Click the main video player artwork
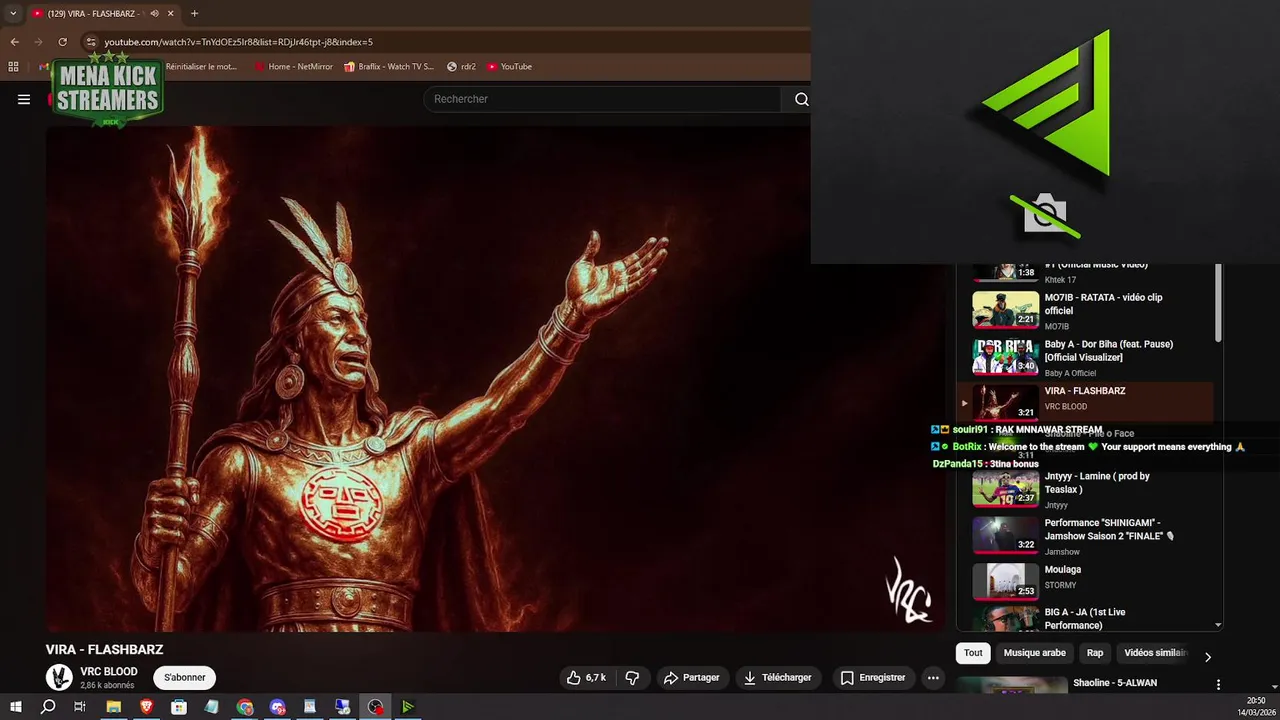The height and width of the screenshot is (720, 1280). pos(495,378)
